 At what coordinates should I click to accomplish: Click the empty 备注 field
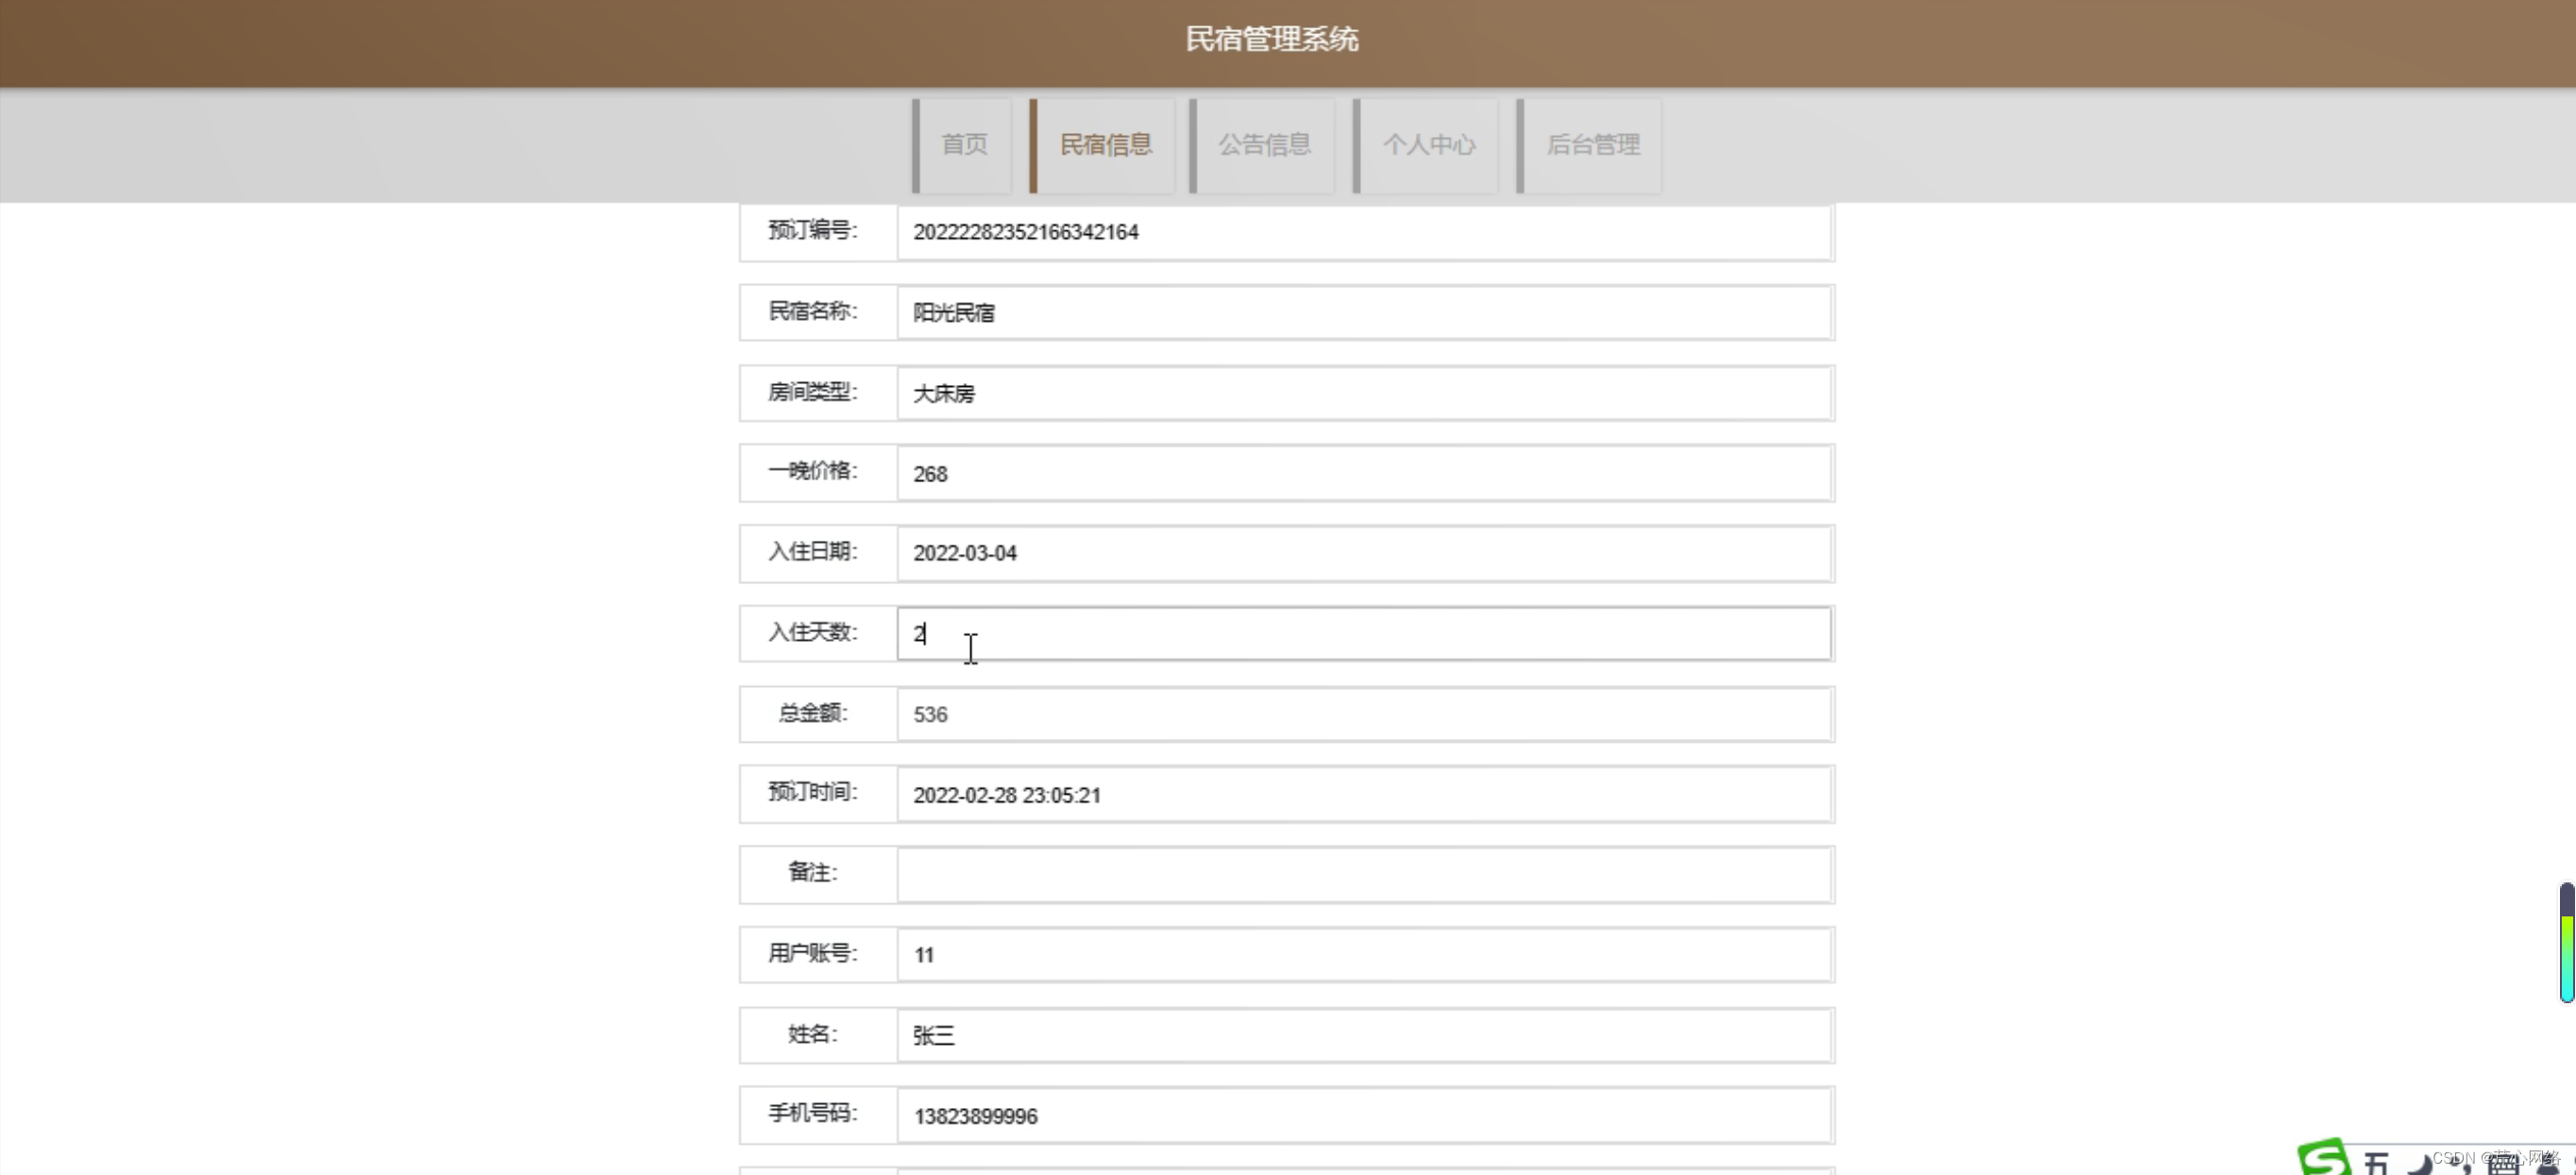click(x=1363, y=875)
